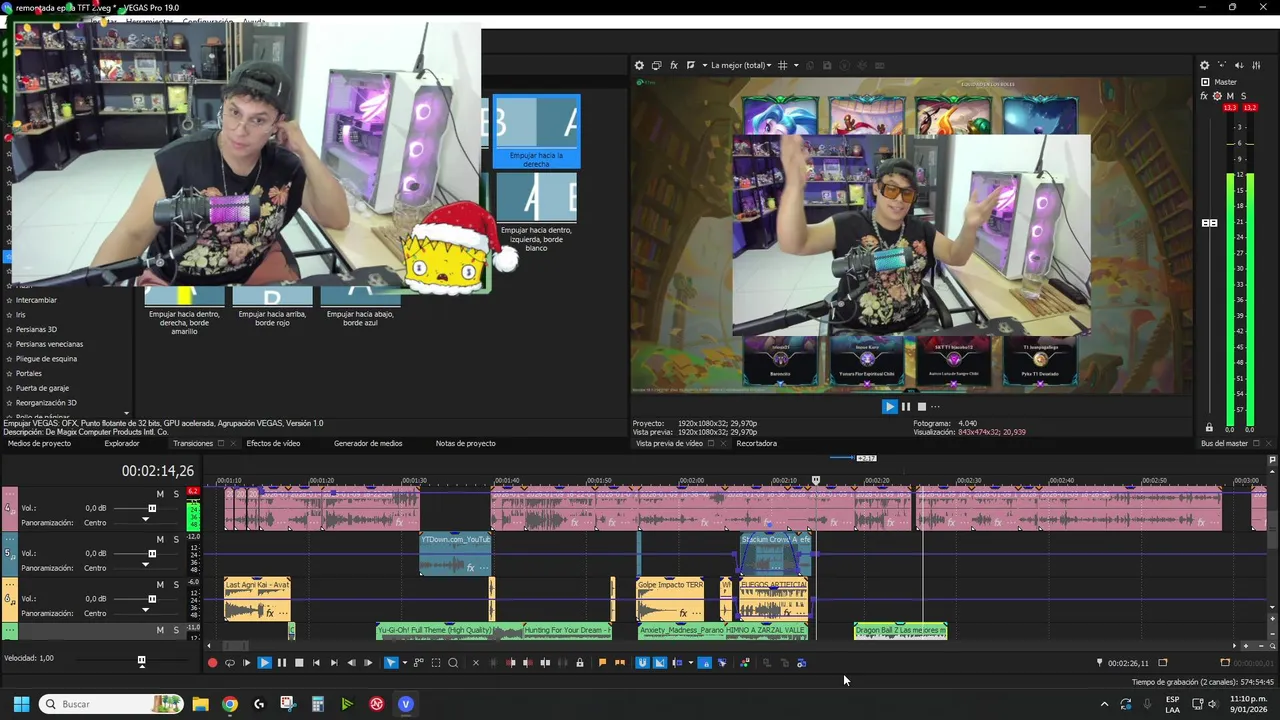Screen dimensions: 1280x720
Task: Select 'Empujar hacia arriba, borde rojo' preset
Action: coord(272,307)
